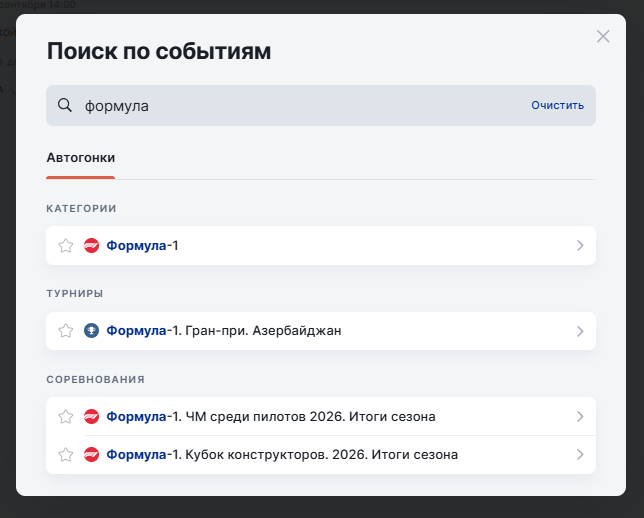The image size is (644, 518).
Task: Open Кубок конструкторов. 2026 competition
Action: [282, 455]
